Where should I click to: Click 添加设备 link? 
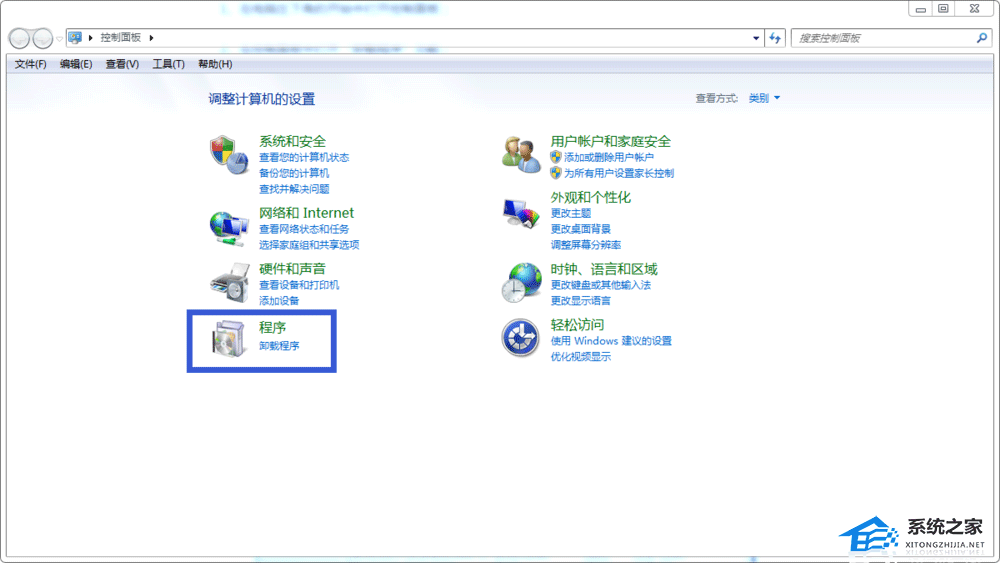click(x=279, y=300)
